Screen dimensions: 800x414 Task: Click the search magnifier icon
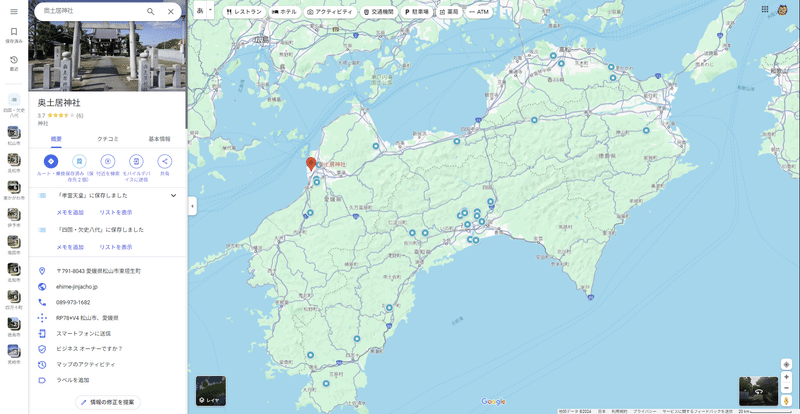click(x=151, y=11)
